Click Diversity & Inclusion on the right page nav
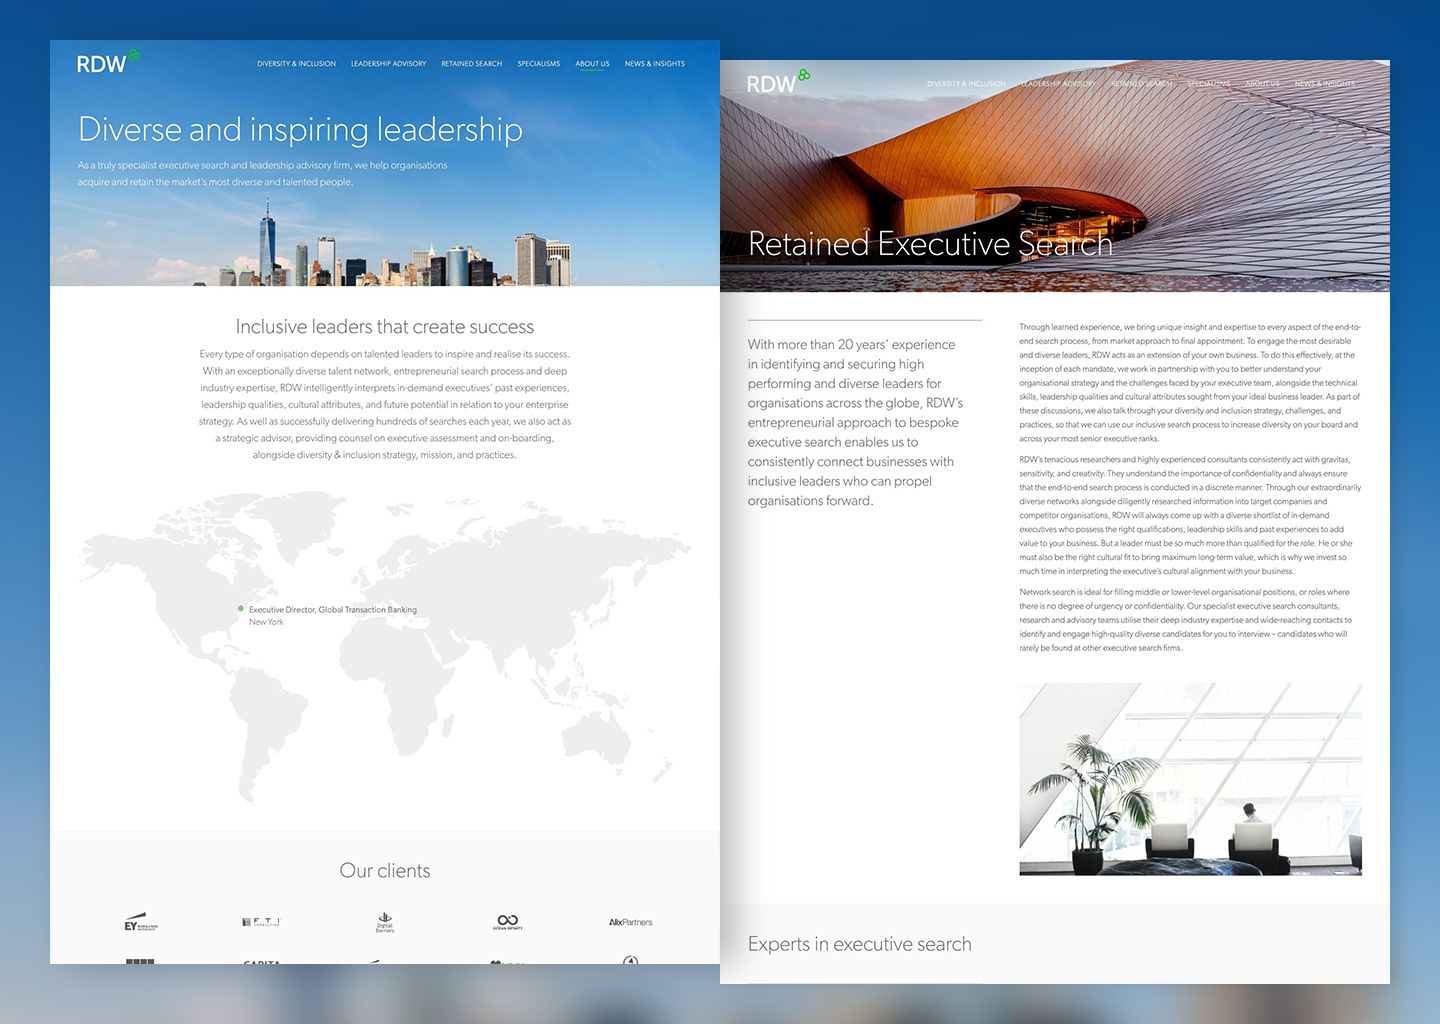 (966, 84)
